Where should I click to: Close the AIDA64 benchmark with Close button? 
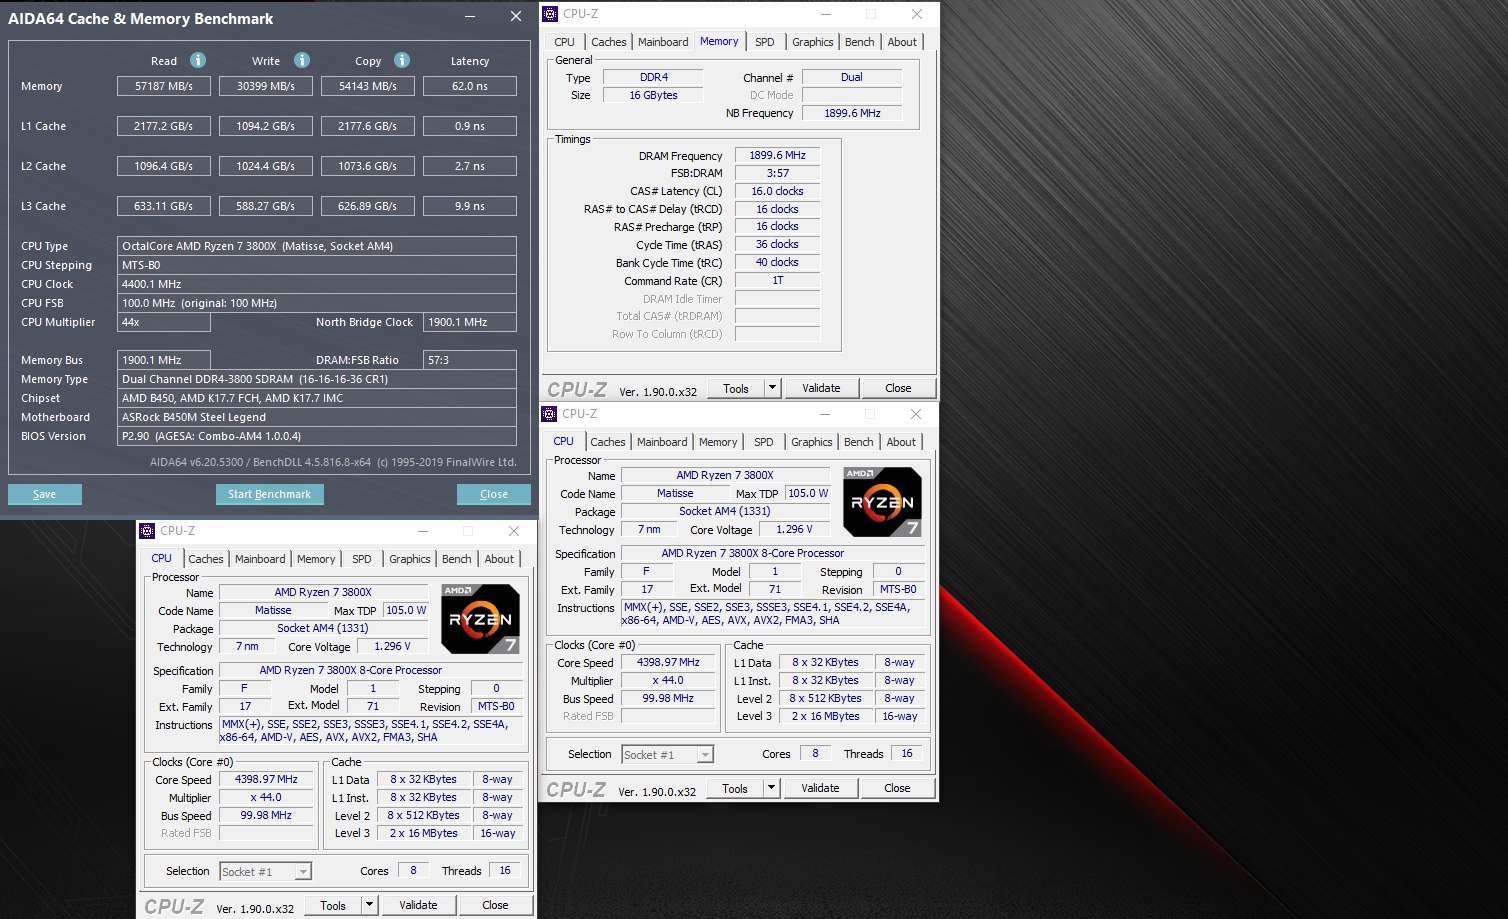[x=494, y=494]
